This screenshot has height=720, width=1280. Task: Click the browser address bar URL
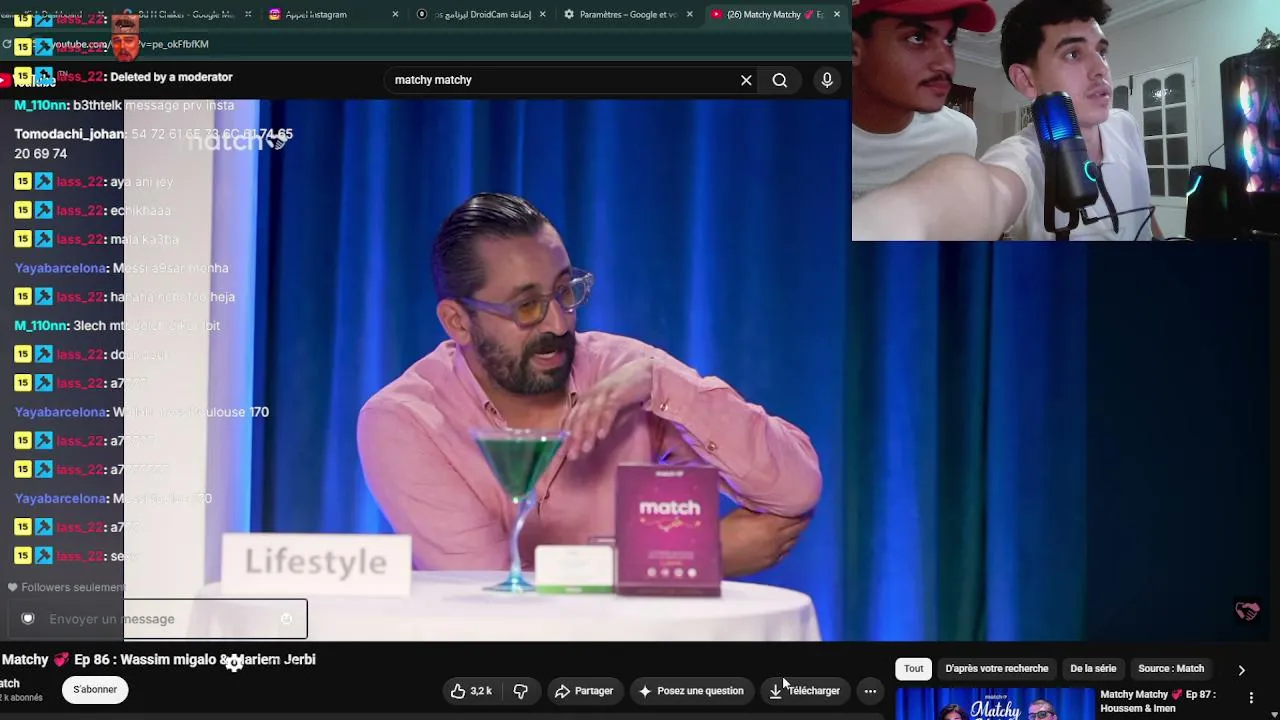[x=130, y=44]
